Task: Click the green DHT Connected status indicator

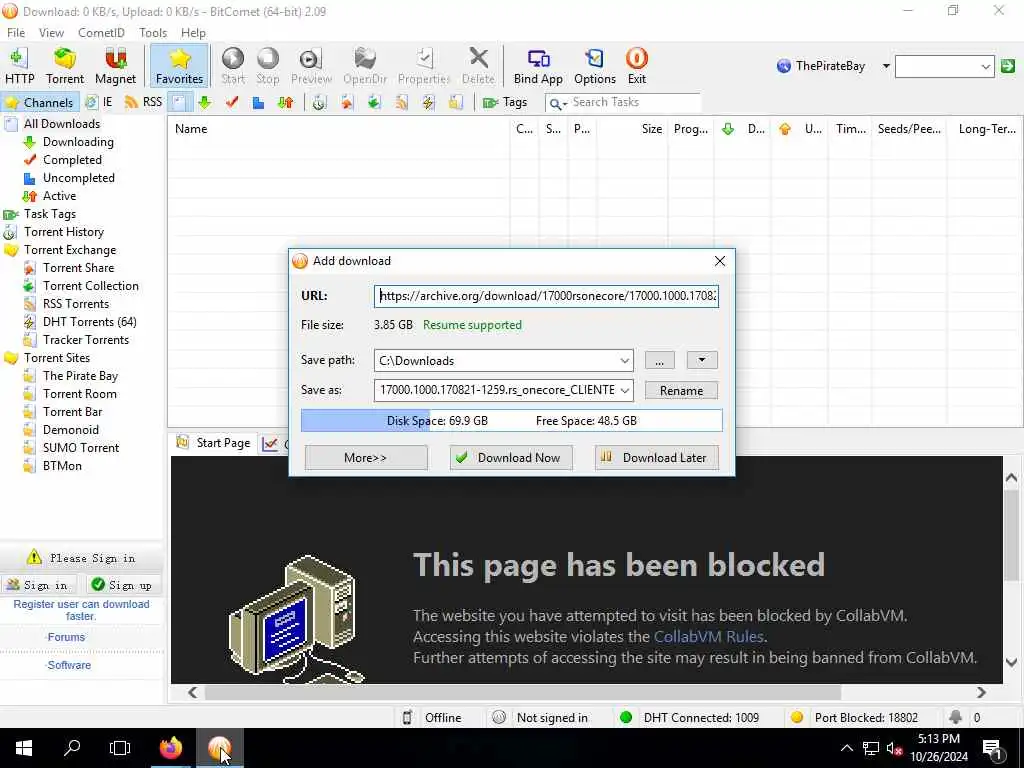Action: pyautogui.click(x=626, y=717)
